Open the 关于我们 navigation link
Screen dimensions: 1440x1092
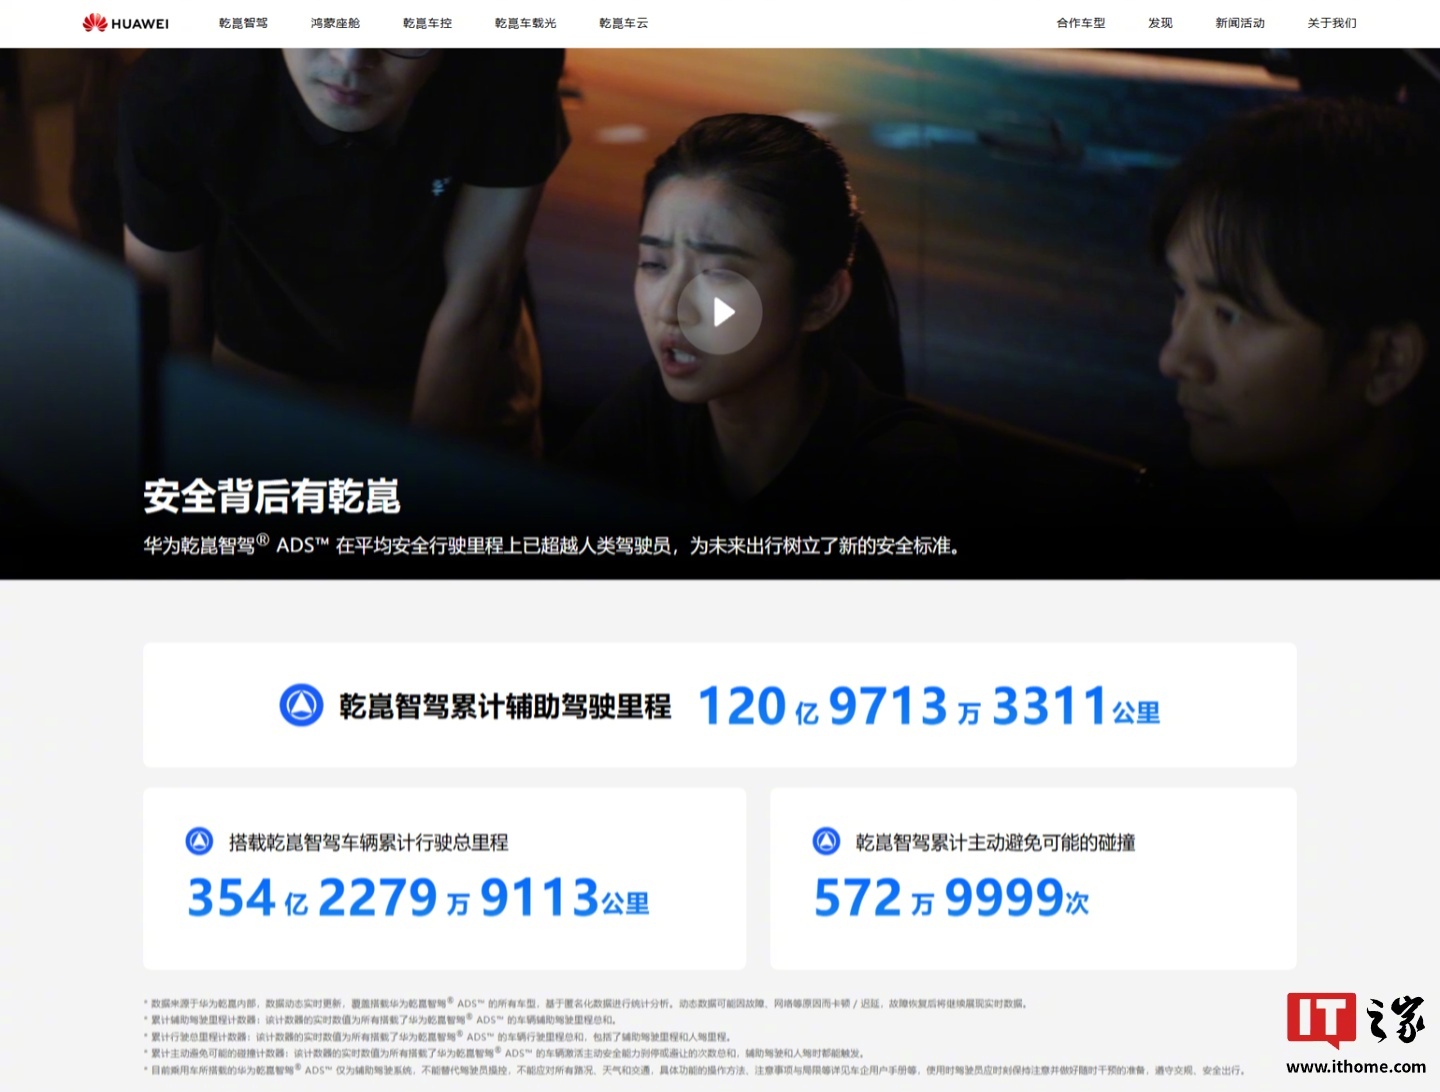[1332, 23]
